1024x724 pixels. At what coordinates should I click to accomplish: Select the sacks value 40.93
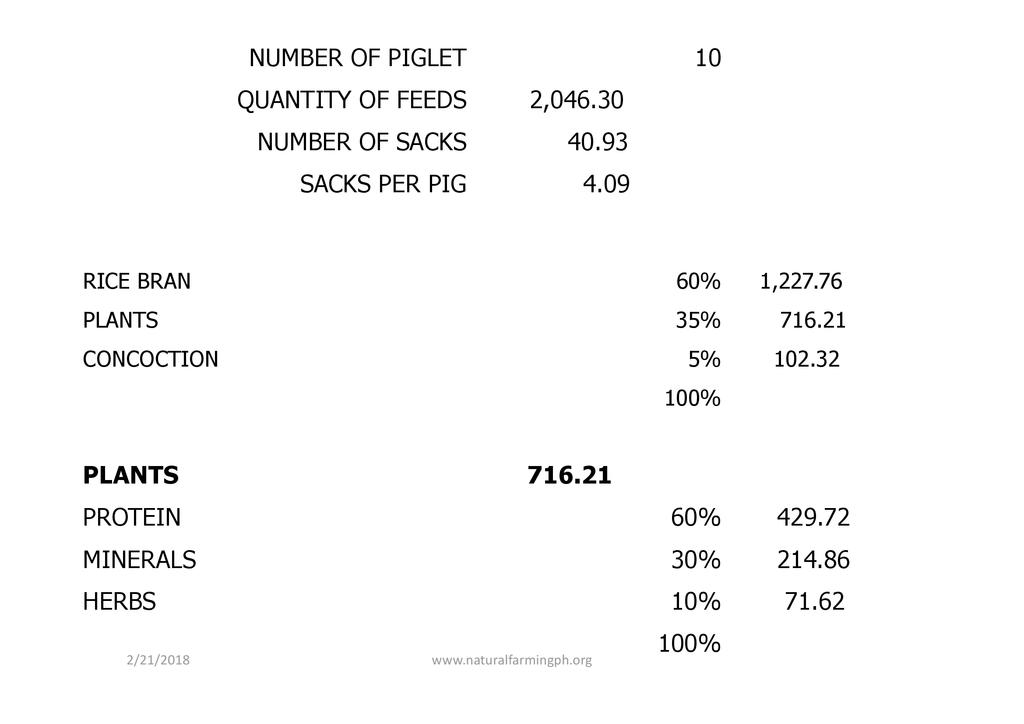(597, 142)
